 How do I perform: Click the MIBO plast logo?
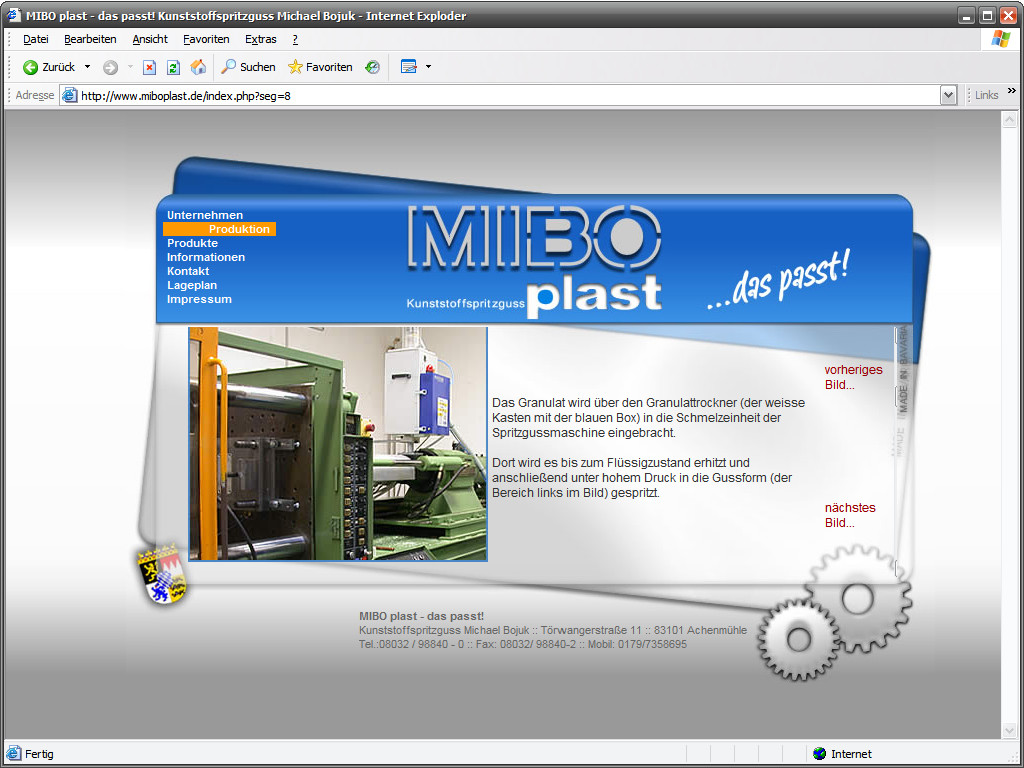[x=534, y=261]
